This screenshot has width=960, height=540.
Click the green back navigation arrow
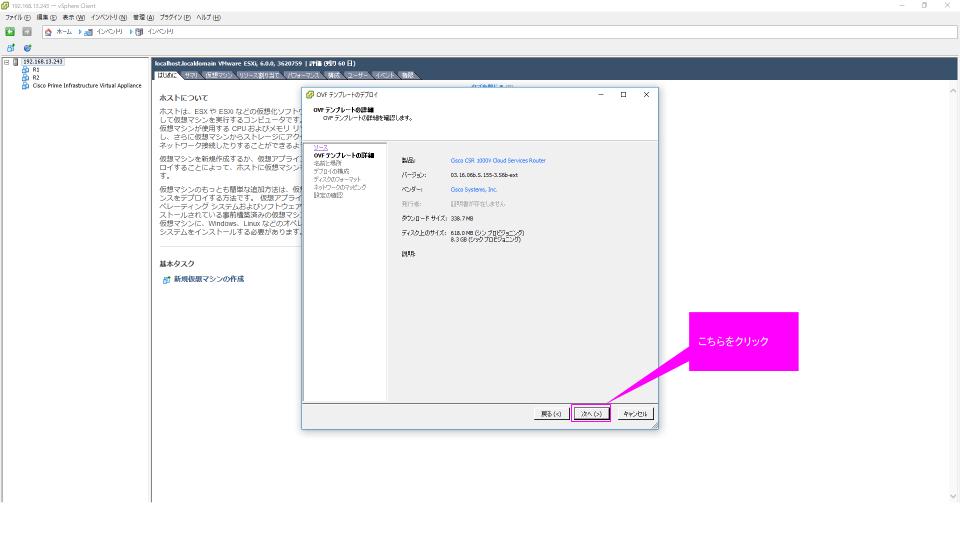pos(10,31)
